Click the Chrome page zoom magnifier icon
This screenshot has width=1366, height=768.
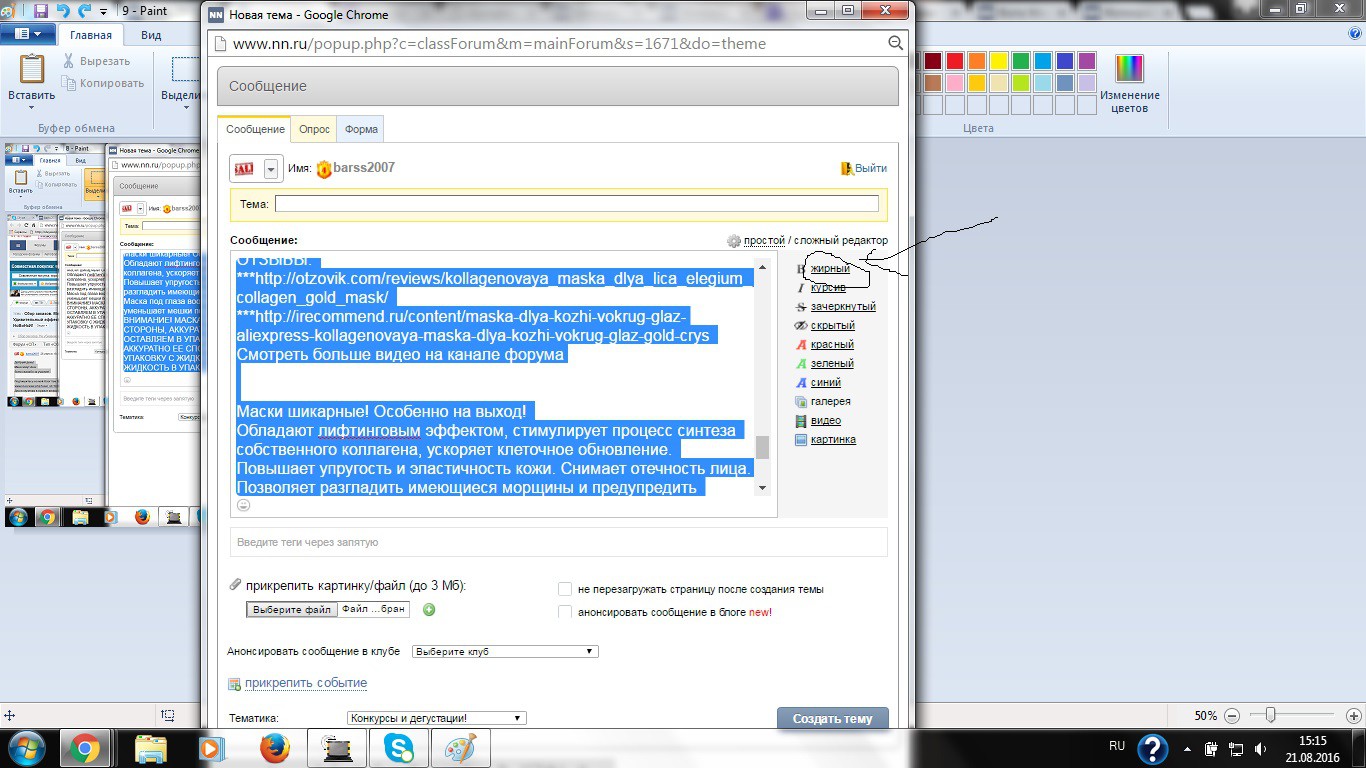(895, 44)
